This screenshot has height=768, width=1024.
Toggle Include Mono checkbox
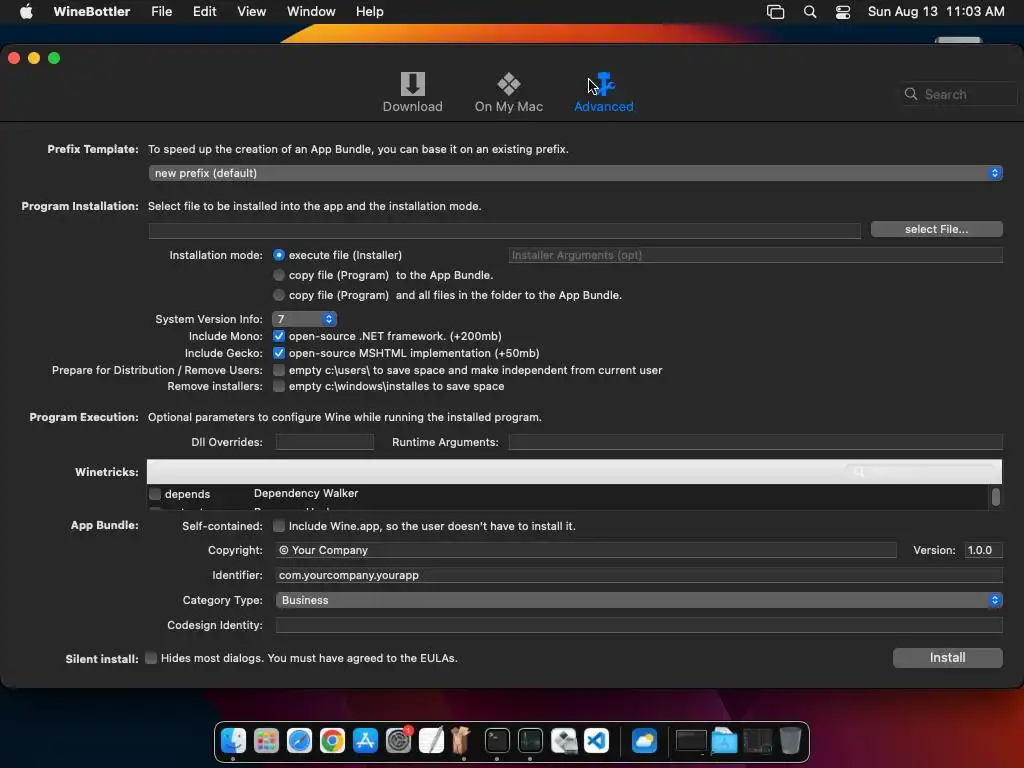pos(279,336)
